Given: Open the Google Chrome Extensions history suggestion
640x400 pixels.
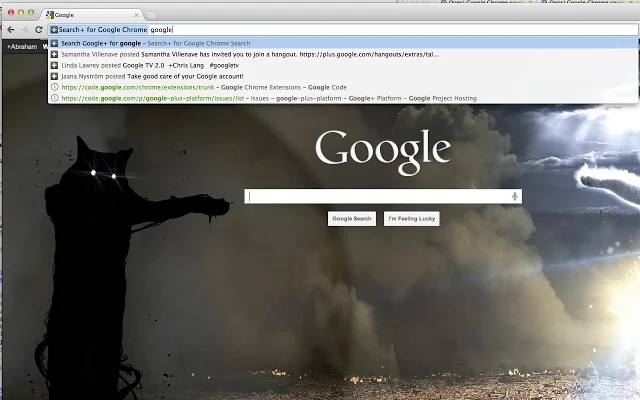Looking at the screenshot, I should tap(343, 87).
